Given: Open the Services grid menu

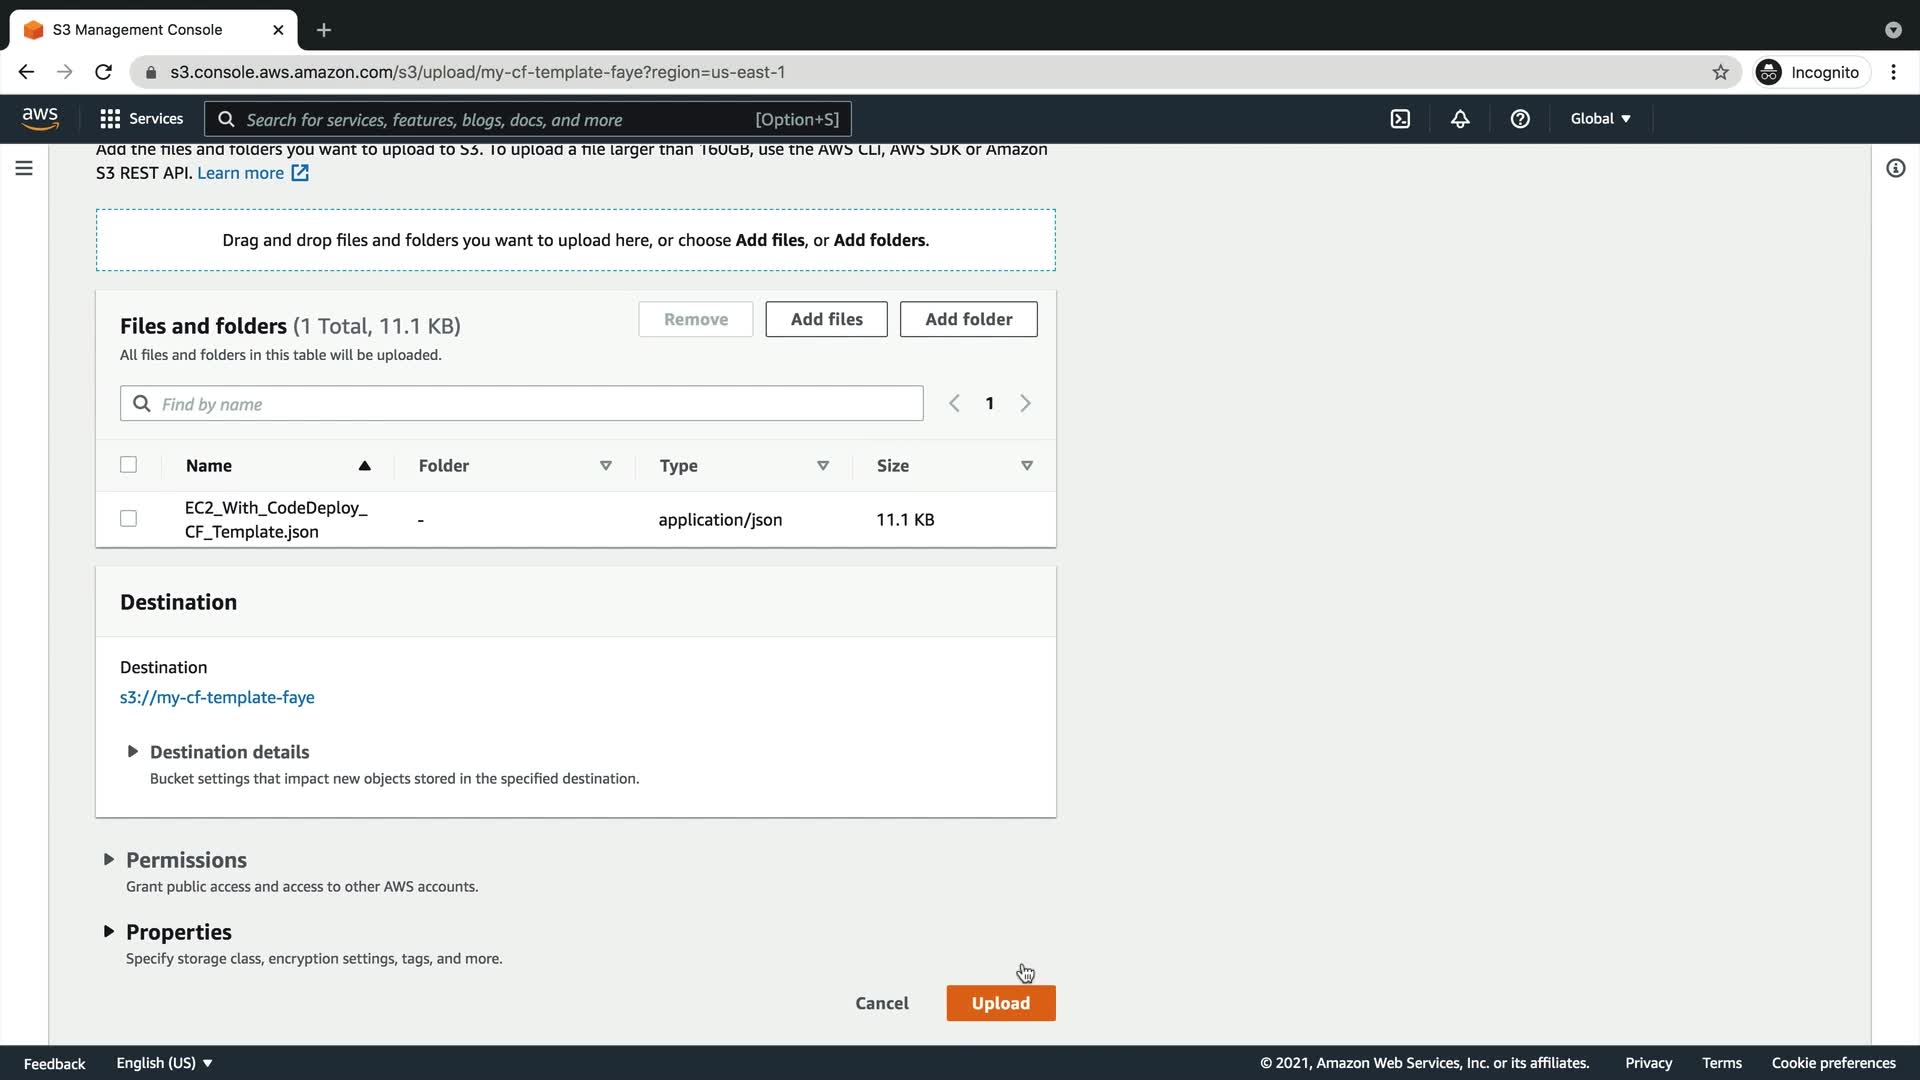Looking at the screenshot, I should point(141,119).
